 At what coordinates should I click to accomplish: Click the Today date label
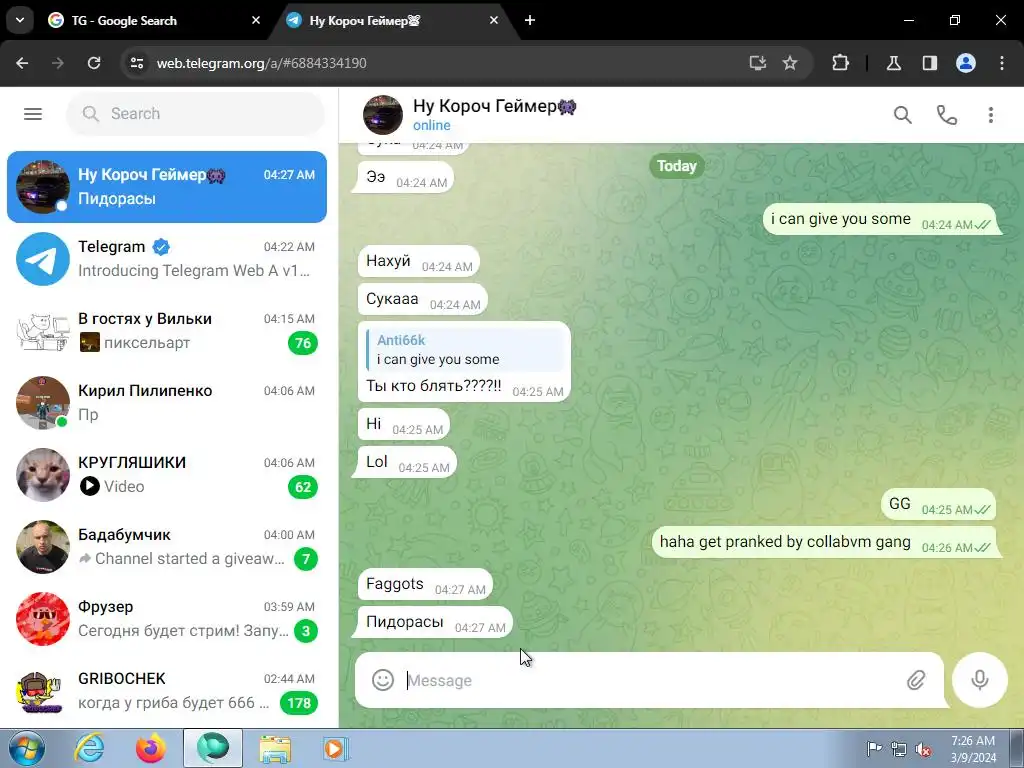[x=677, y=166]
